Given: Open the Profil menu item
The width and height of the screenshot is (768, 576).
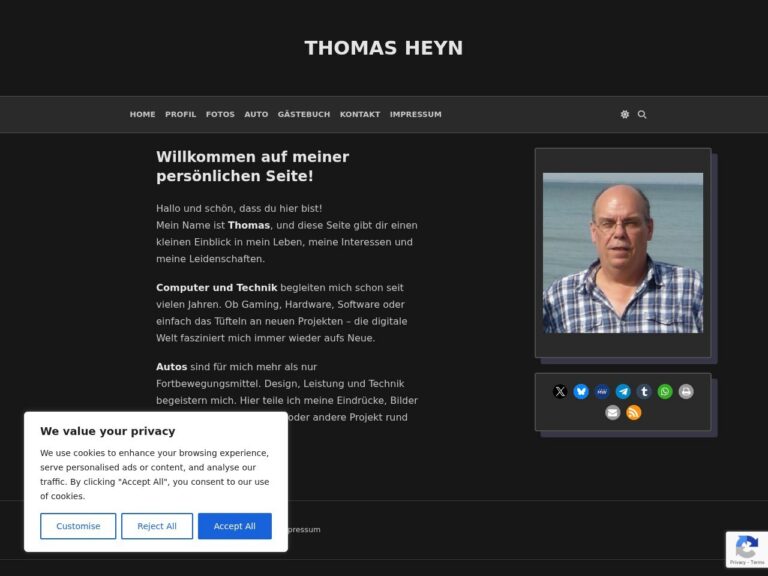Looking at the screenshot, I should (180, 114).
